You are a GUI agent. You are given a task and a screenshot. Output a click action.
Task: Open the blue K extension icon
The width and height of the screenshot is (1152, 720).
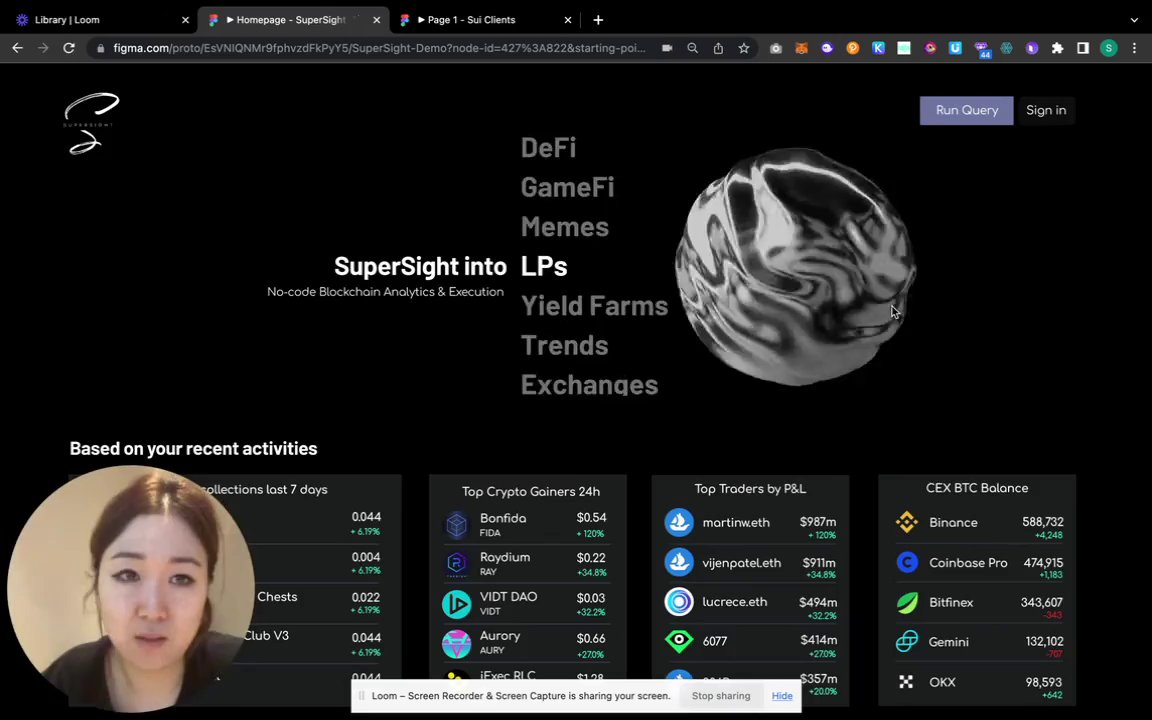click(878, 48)
